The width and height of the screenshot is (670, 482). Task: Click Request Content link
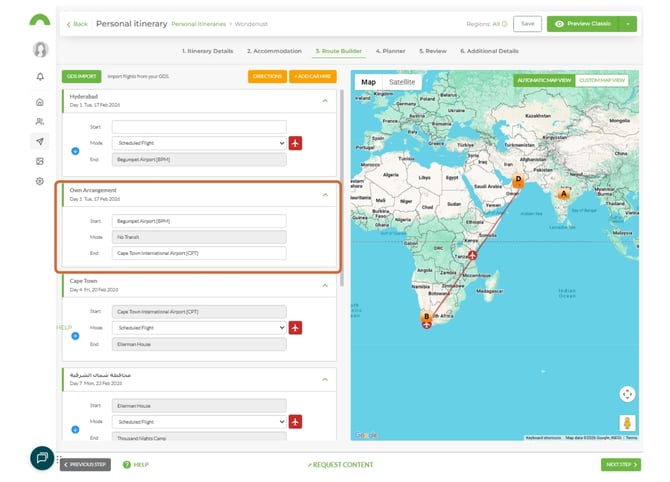(x=340, y=464)
